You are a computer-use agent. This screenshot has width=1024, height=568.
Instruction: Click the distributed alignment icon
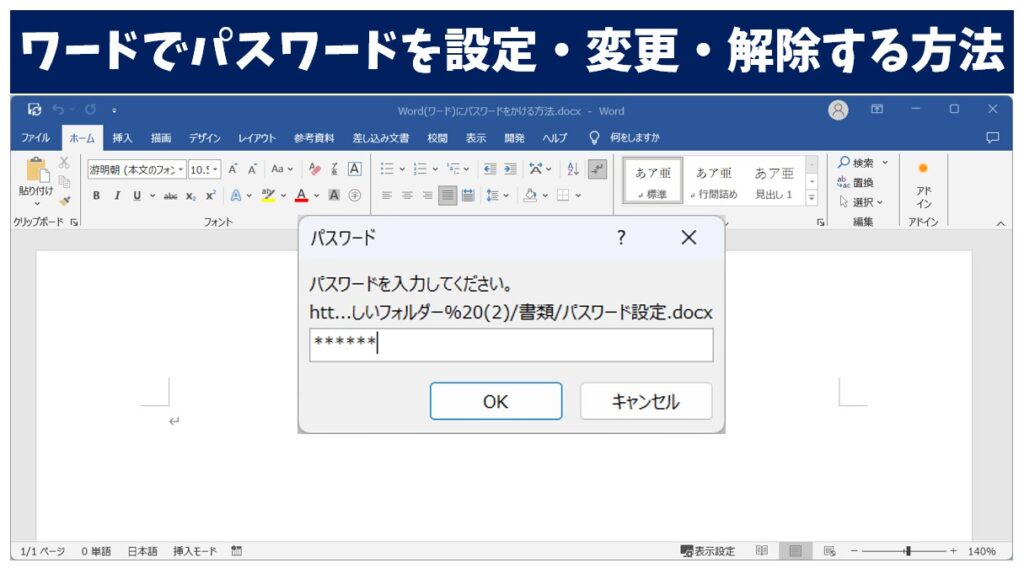(468, 195)
